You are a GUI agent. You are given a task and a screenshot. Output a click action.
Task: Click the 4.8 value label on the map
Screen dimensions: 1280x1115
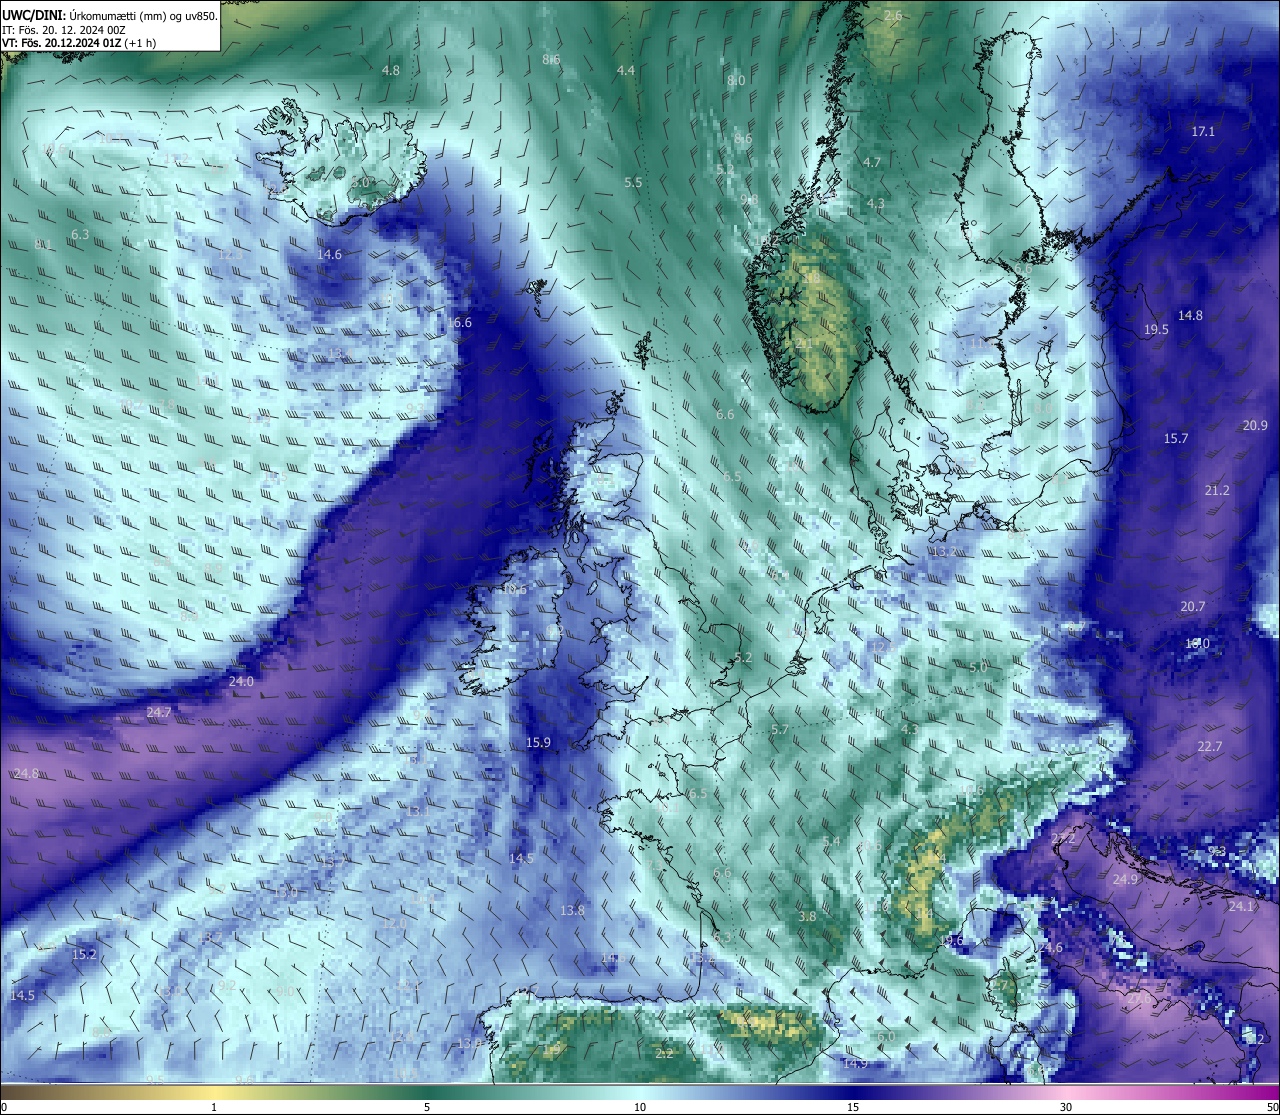point(391,70)
